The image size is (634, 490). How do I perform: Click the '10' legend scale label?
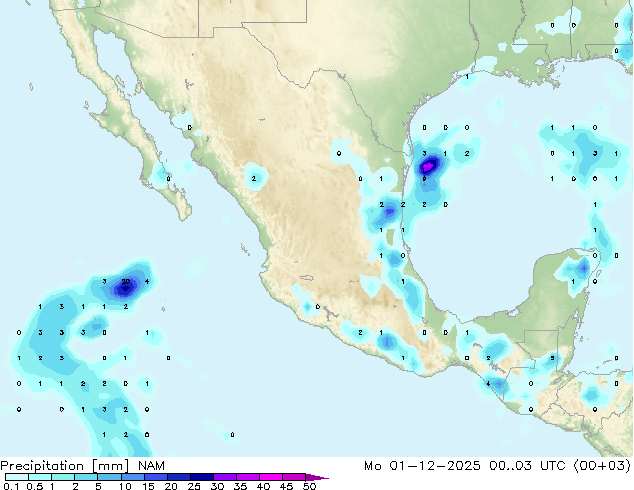pyautogui.click(x=125, y=486)
